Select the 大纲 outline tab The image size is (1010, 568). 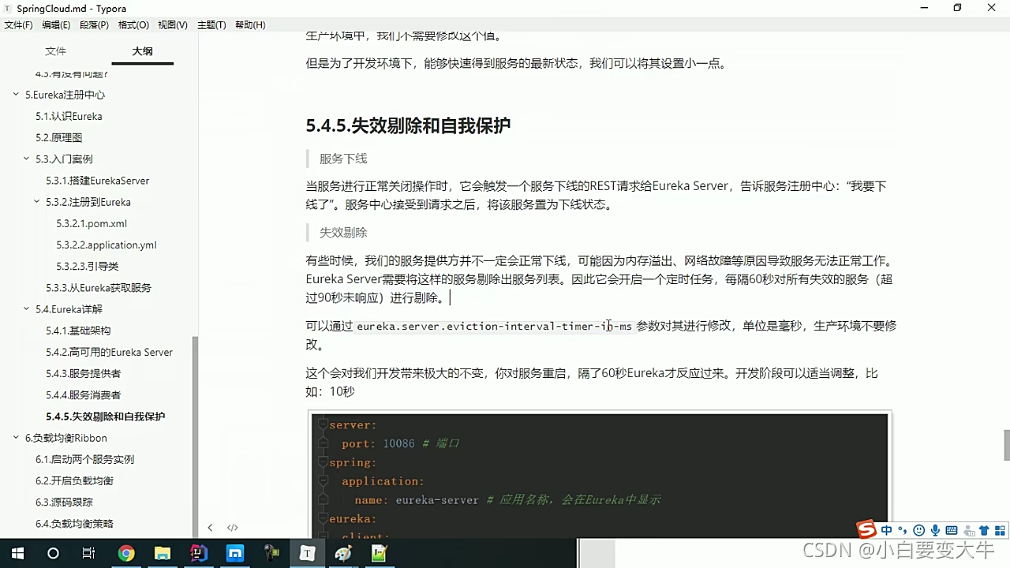(142, 51)
